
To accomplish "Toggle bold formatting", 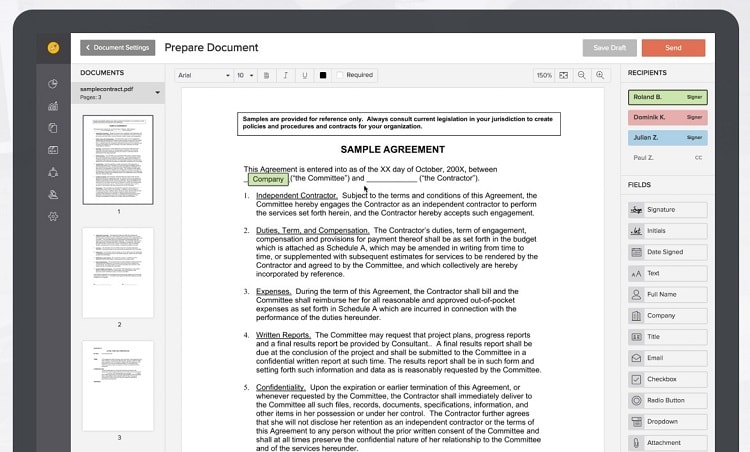I will (266, 75).
